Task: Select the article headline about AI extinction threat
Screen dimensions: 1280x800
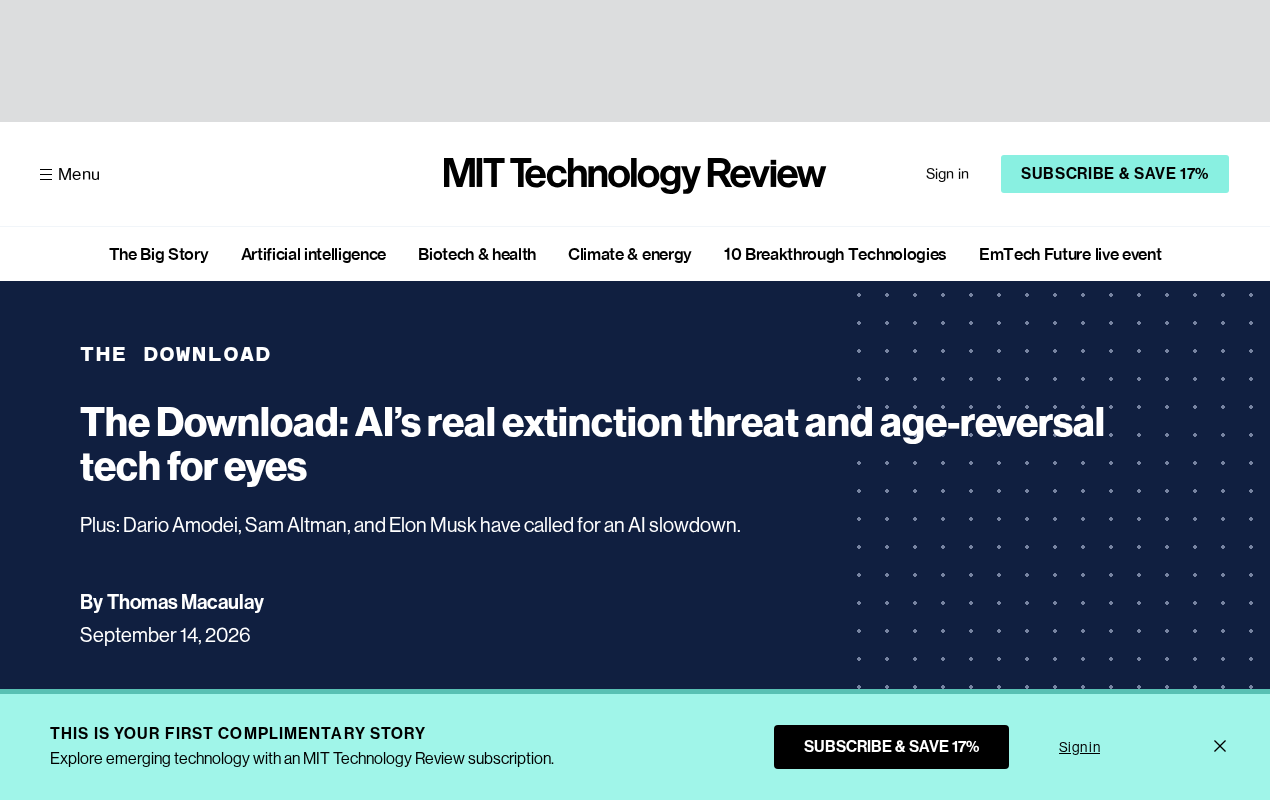Action: (x=592, y=444)
